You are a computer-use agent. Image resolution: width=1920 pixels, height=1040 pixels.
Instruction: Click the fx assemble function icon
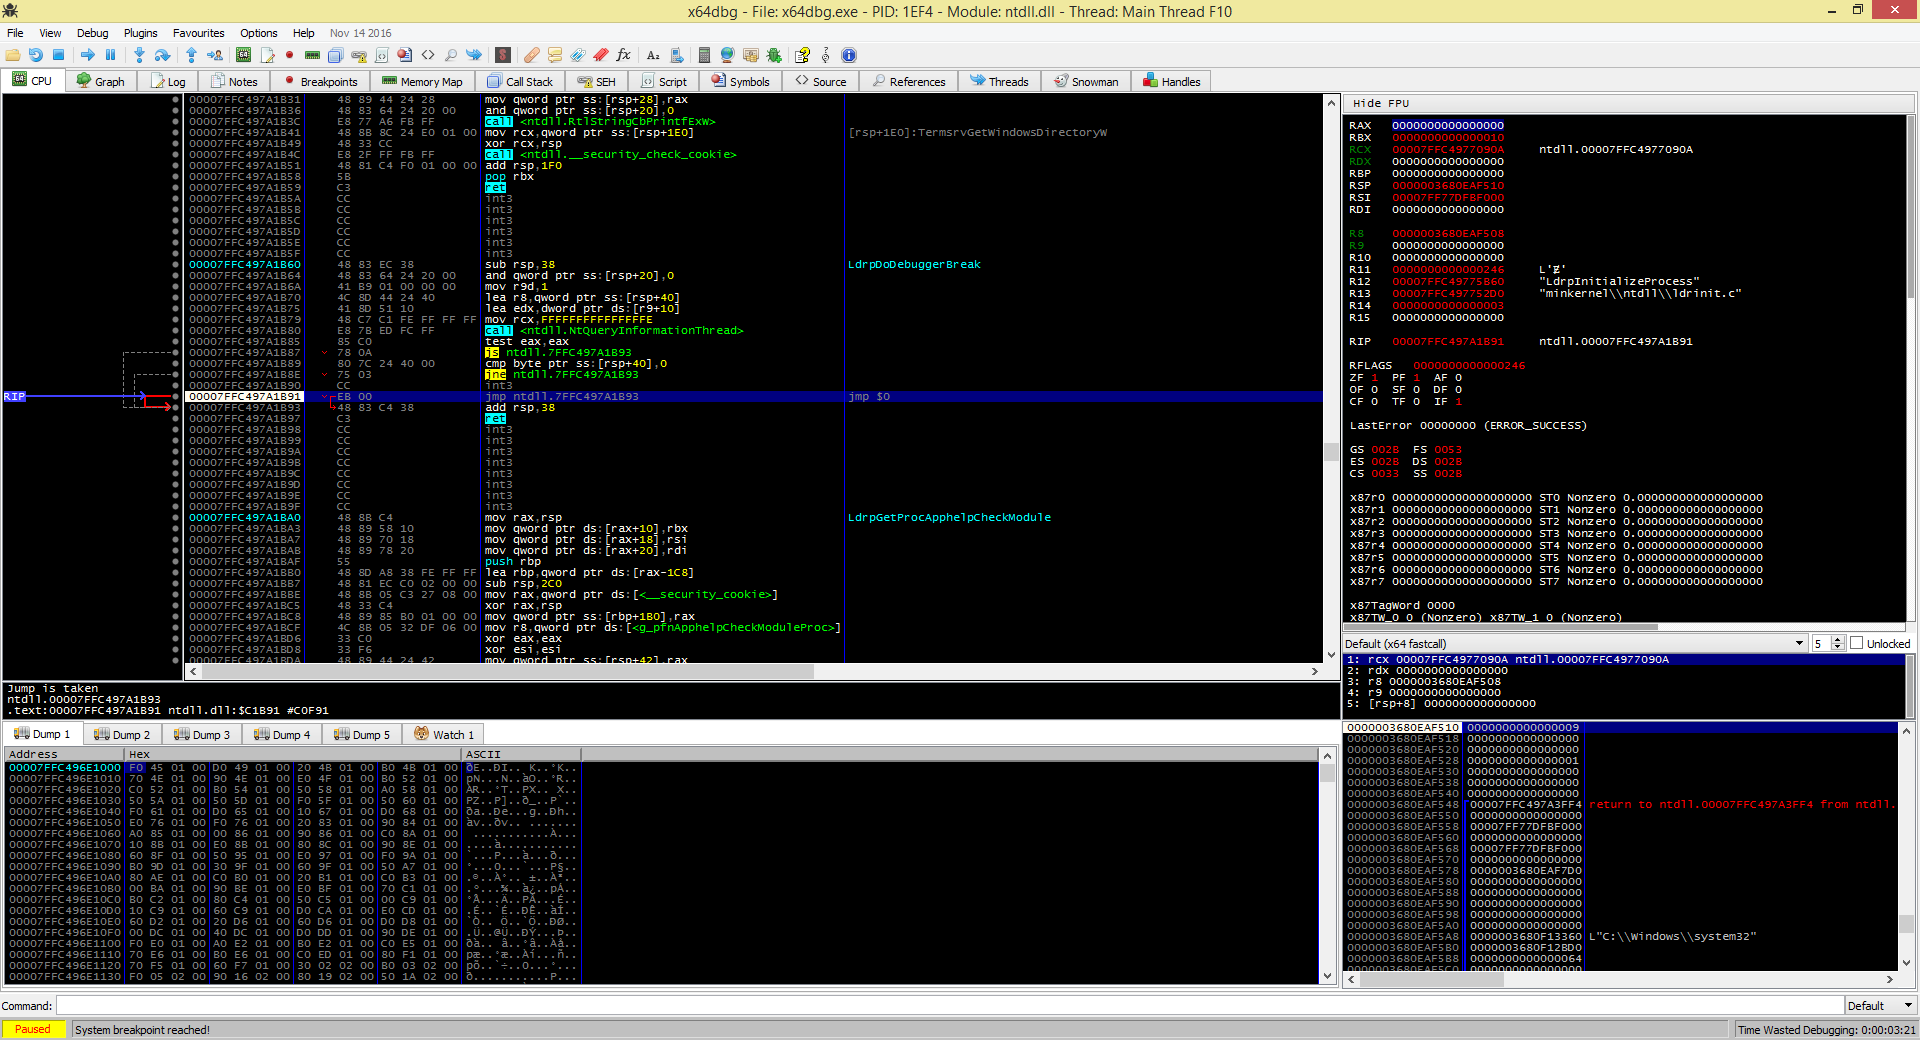coord(623,55)
